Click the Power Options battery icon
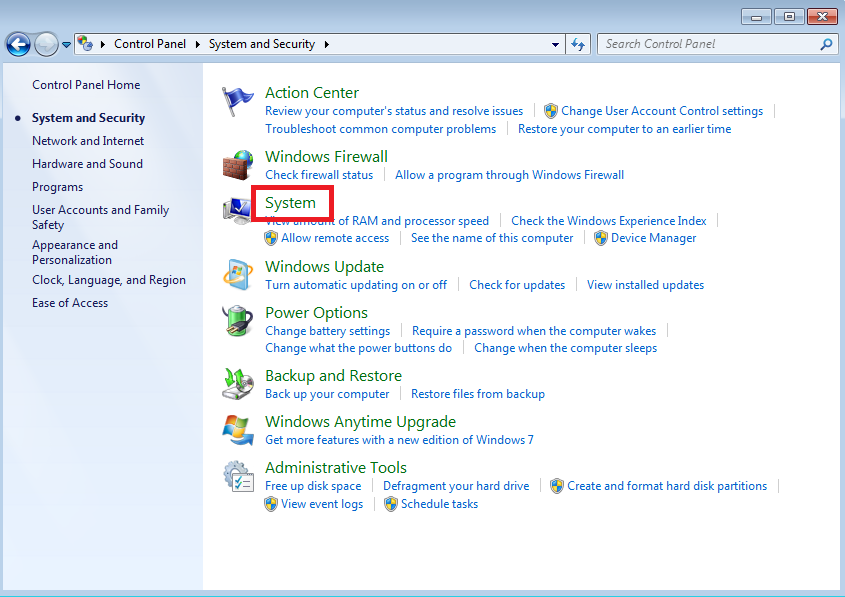845x597 pixels. pos(238,321)
